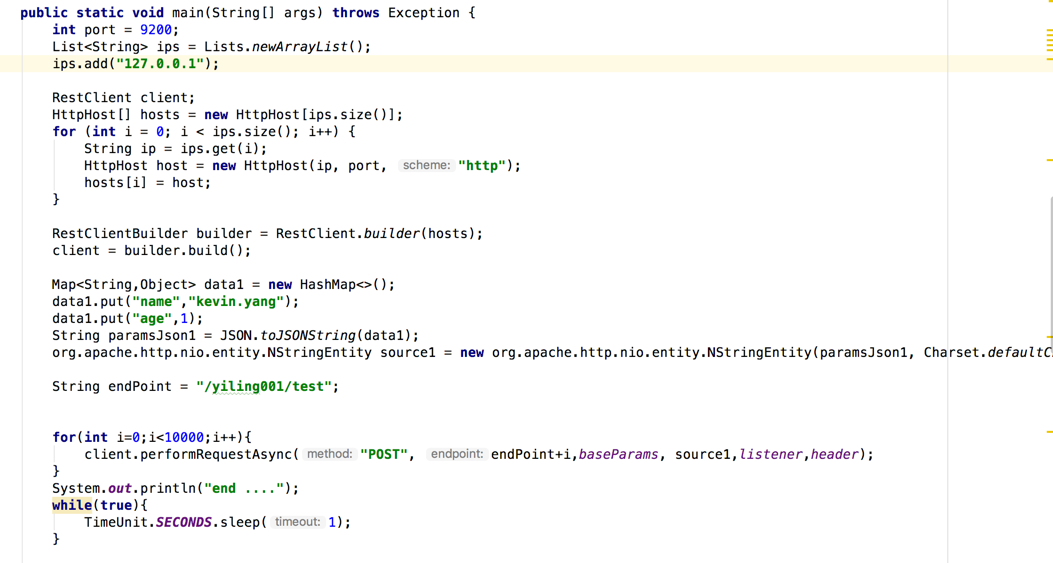Click the "/yiling001/test" string literal
Viewport: 1053px width, 563px height.
click(x=263, y=386)
